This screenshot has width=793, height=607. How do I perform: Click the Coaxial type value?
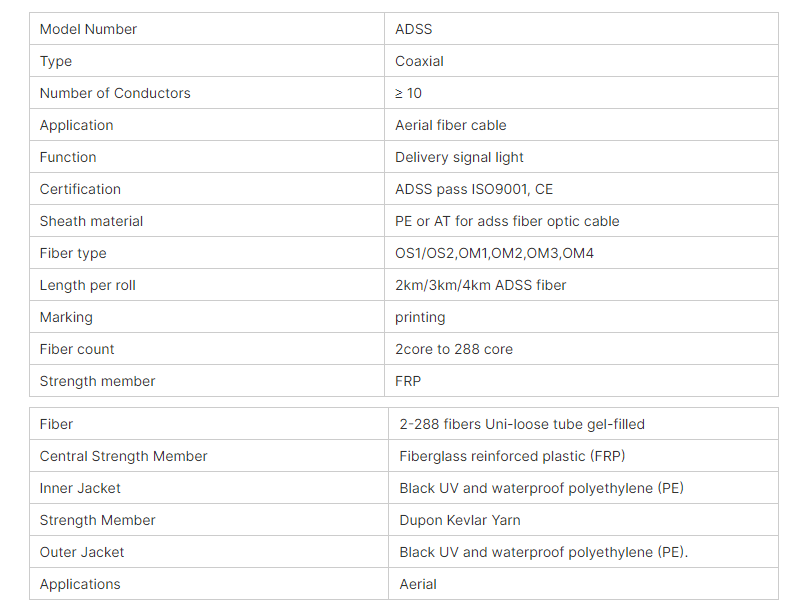pos(419,61)
